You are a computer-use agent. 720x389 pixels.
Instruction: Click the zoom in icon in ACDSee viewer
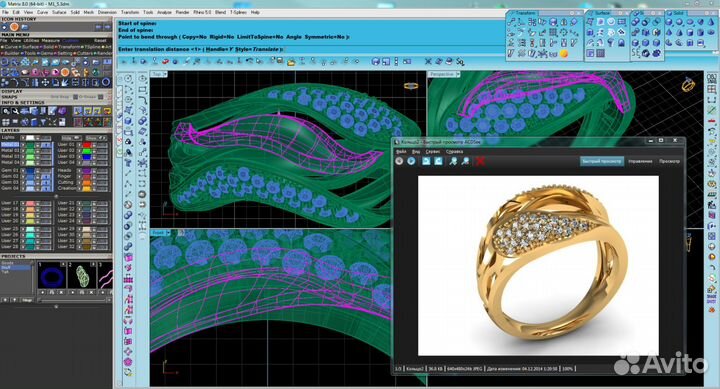453,161
